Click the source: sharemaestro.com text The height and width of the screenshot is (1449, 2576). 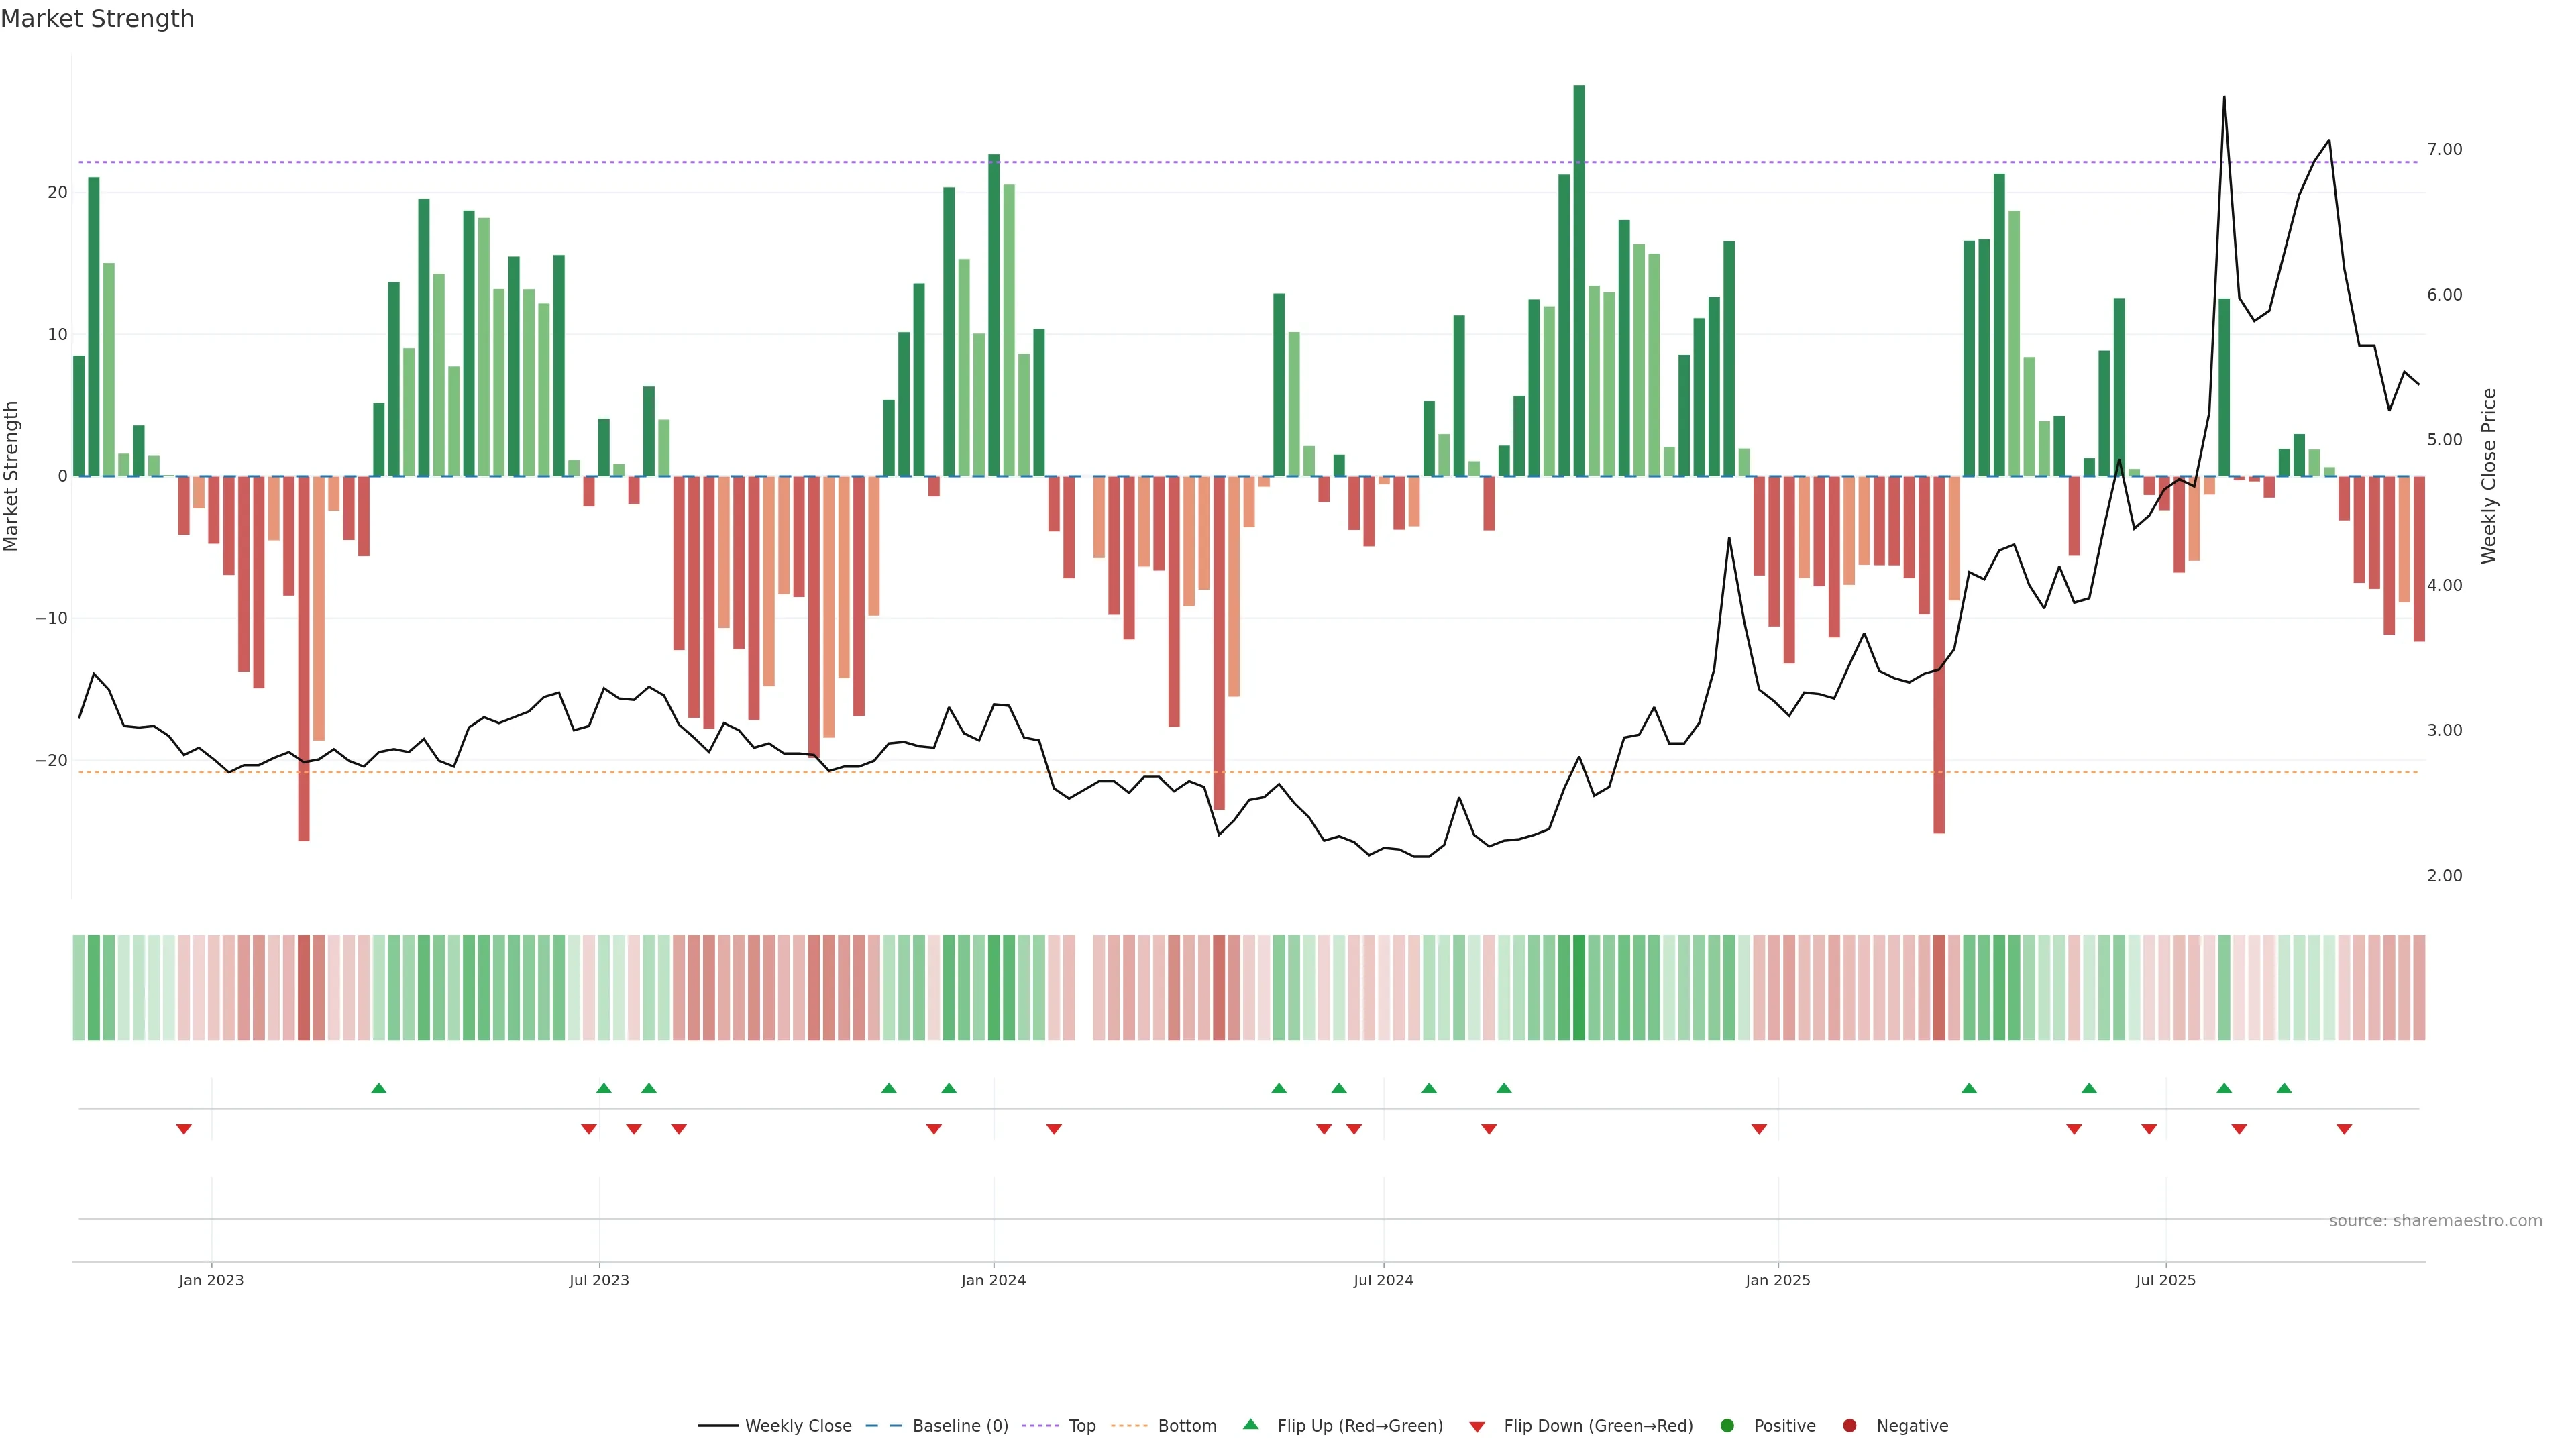point(2435,1221)
